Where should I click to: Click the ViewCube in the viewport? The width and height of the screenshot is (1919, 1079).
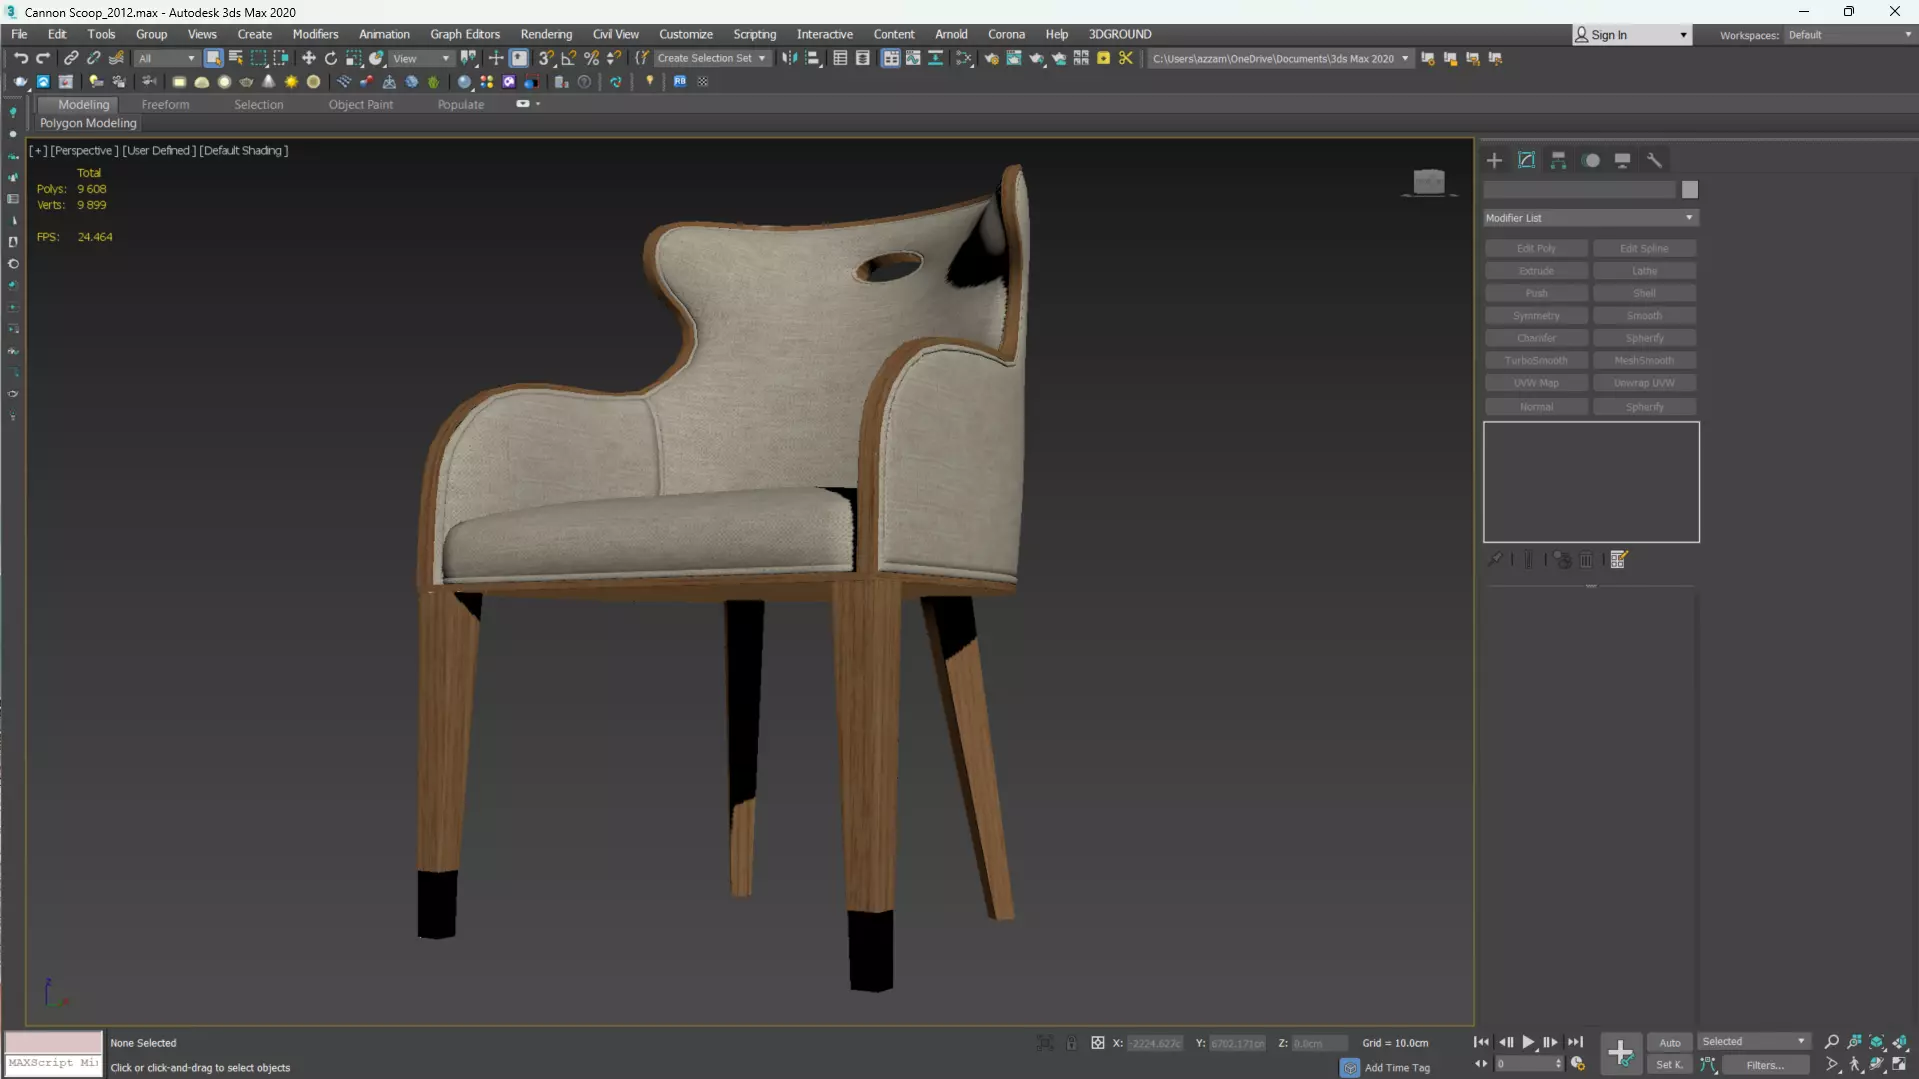1429,181
